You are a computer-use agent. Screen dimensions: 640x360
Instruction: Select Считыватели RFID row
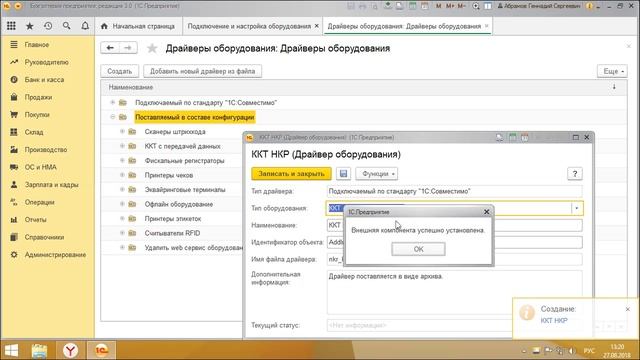coord(172,233)
